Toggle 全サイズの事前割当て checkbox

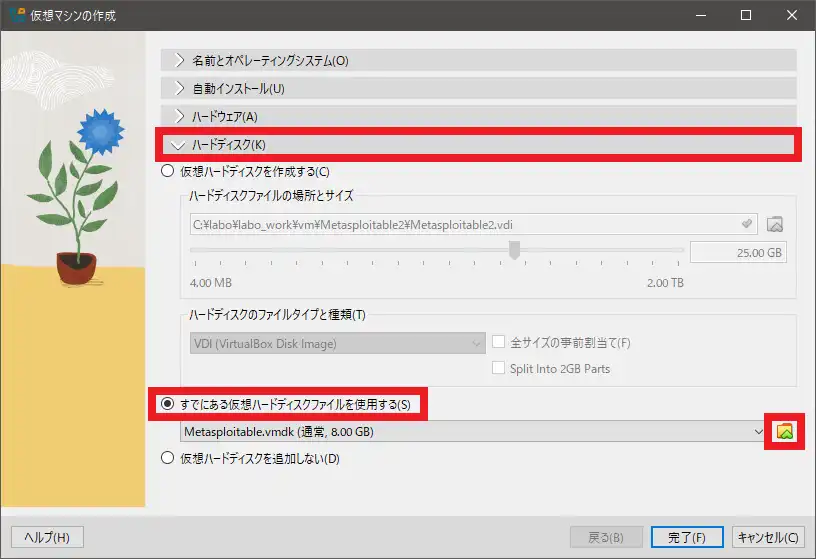498,343
